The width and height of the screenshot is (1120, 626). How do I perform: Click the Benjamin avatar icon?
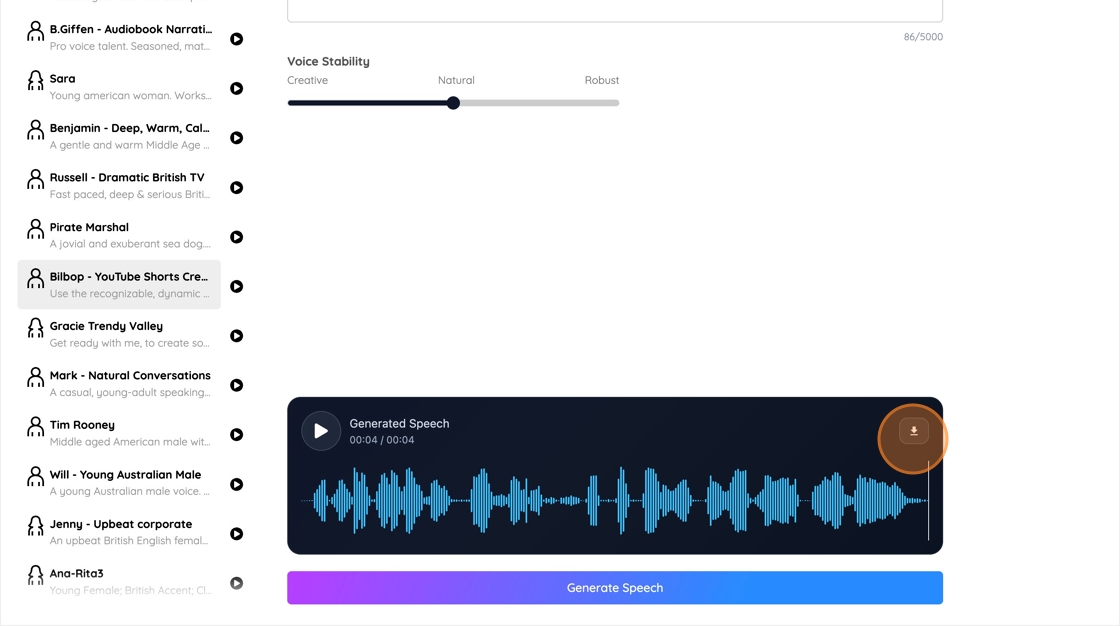pos(35,129)
